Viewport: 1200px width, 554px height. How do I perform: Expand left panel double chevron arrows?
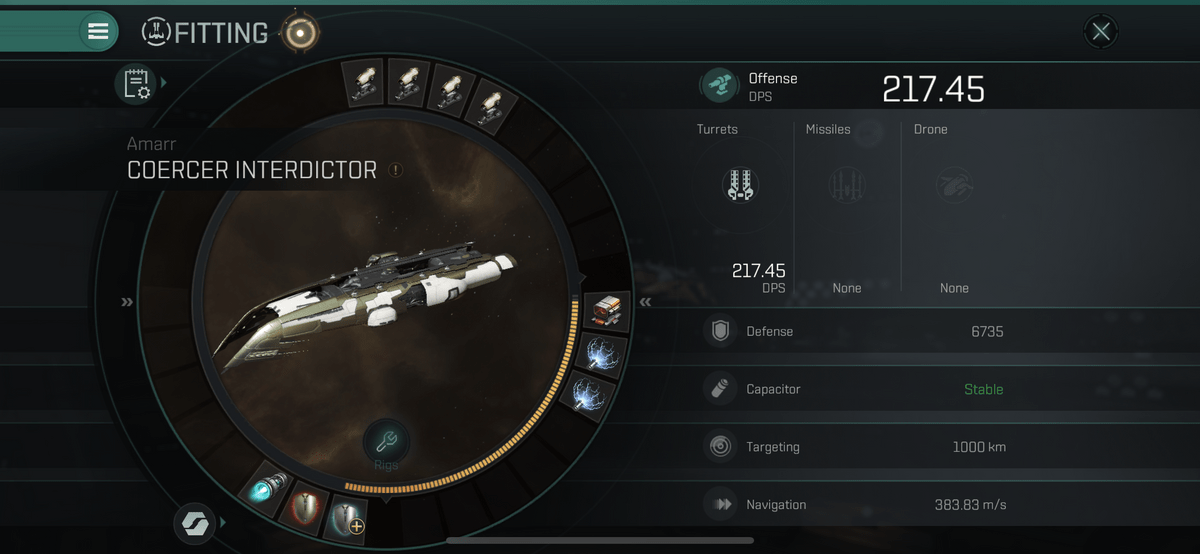pyautogui.click(x=127, y=301)
